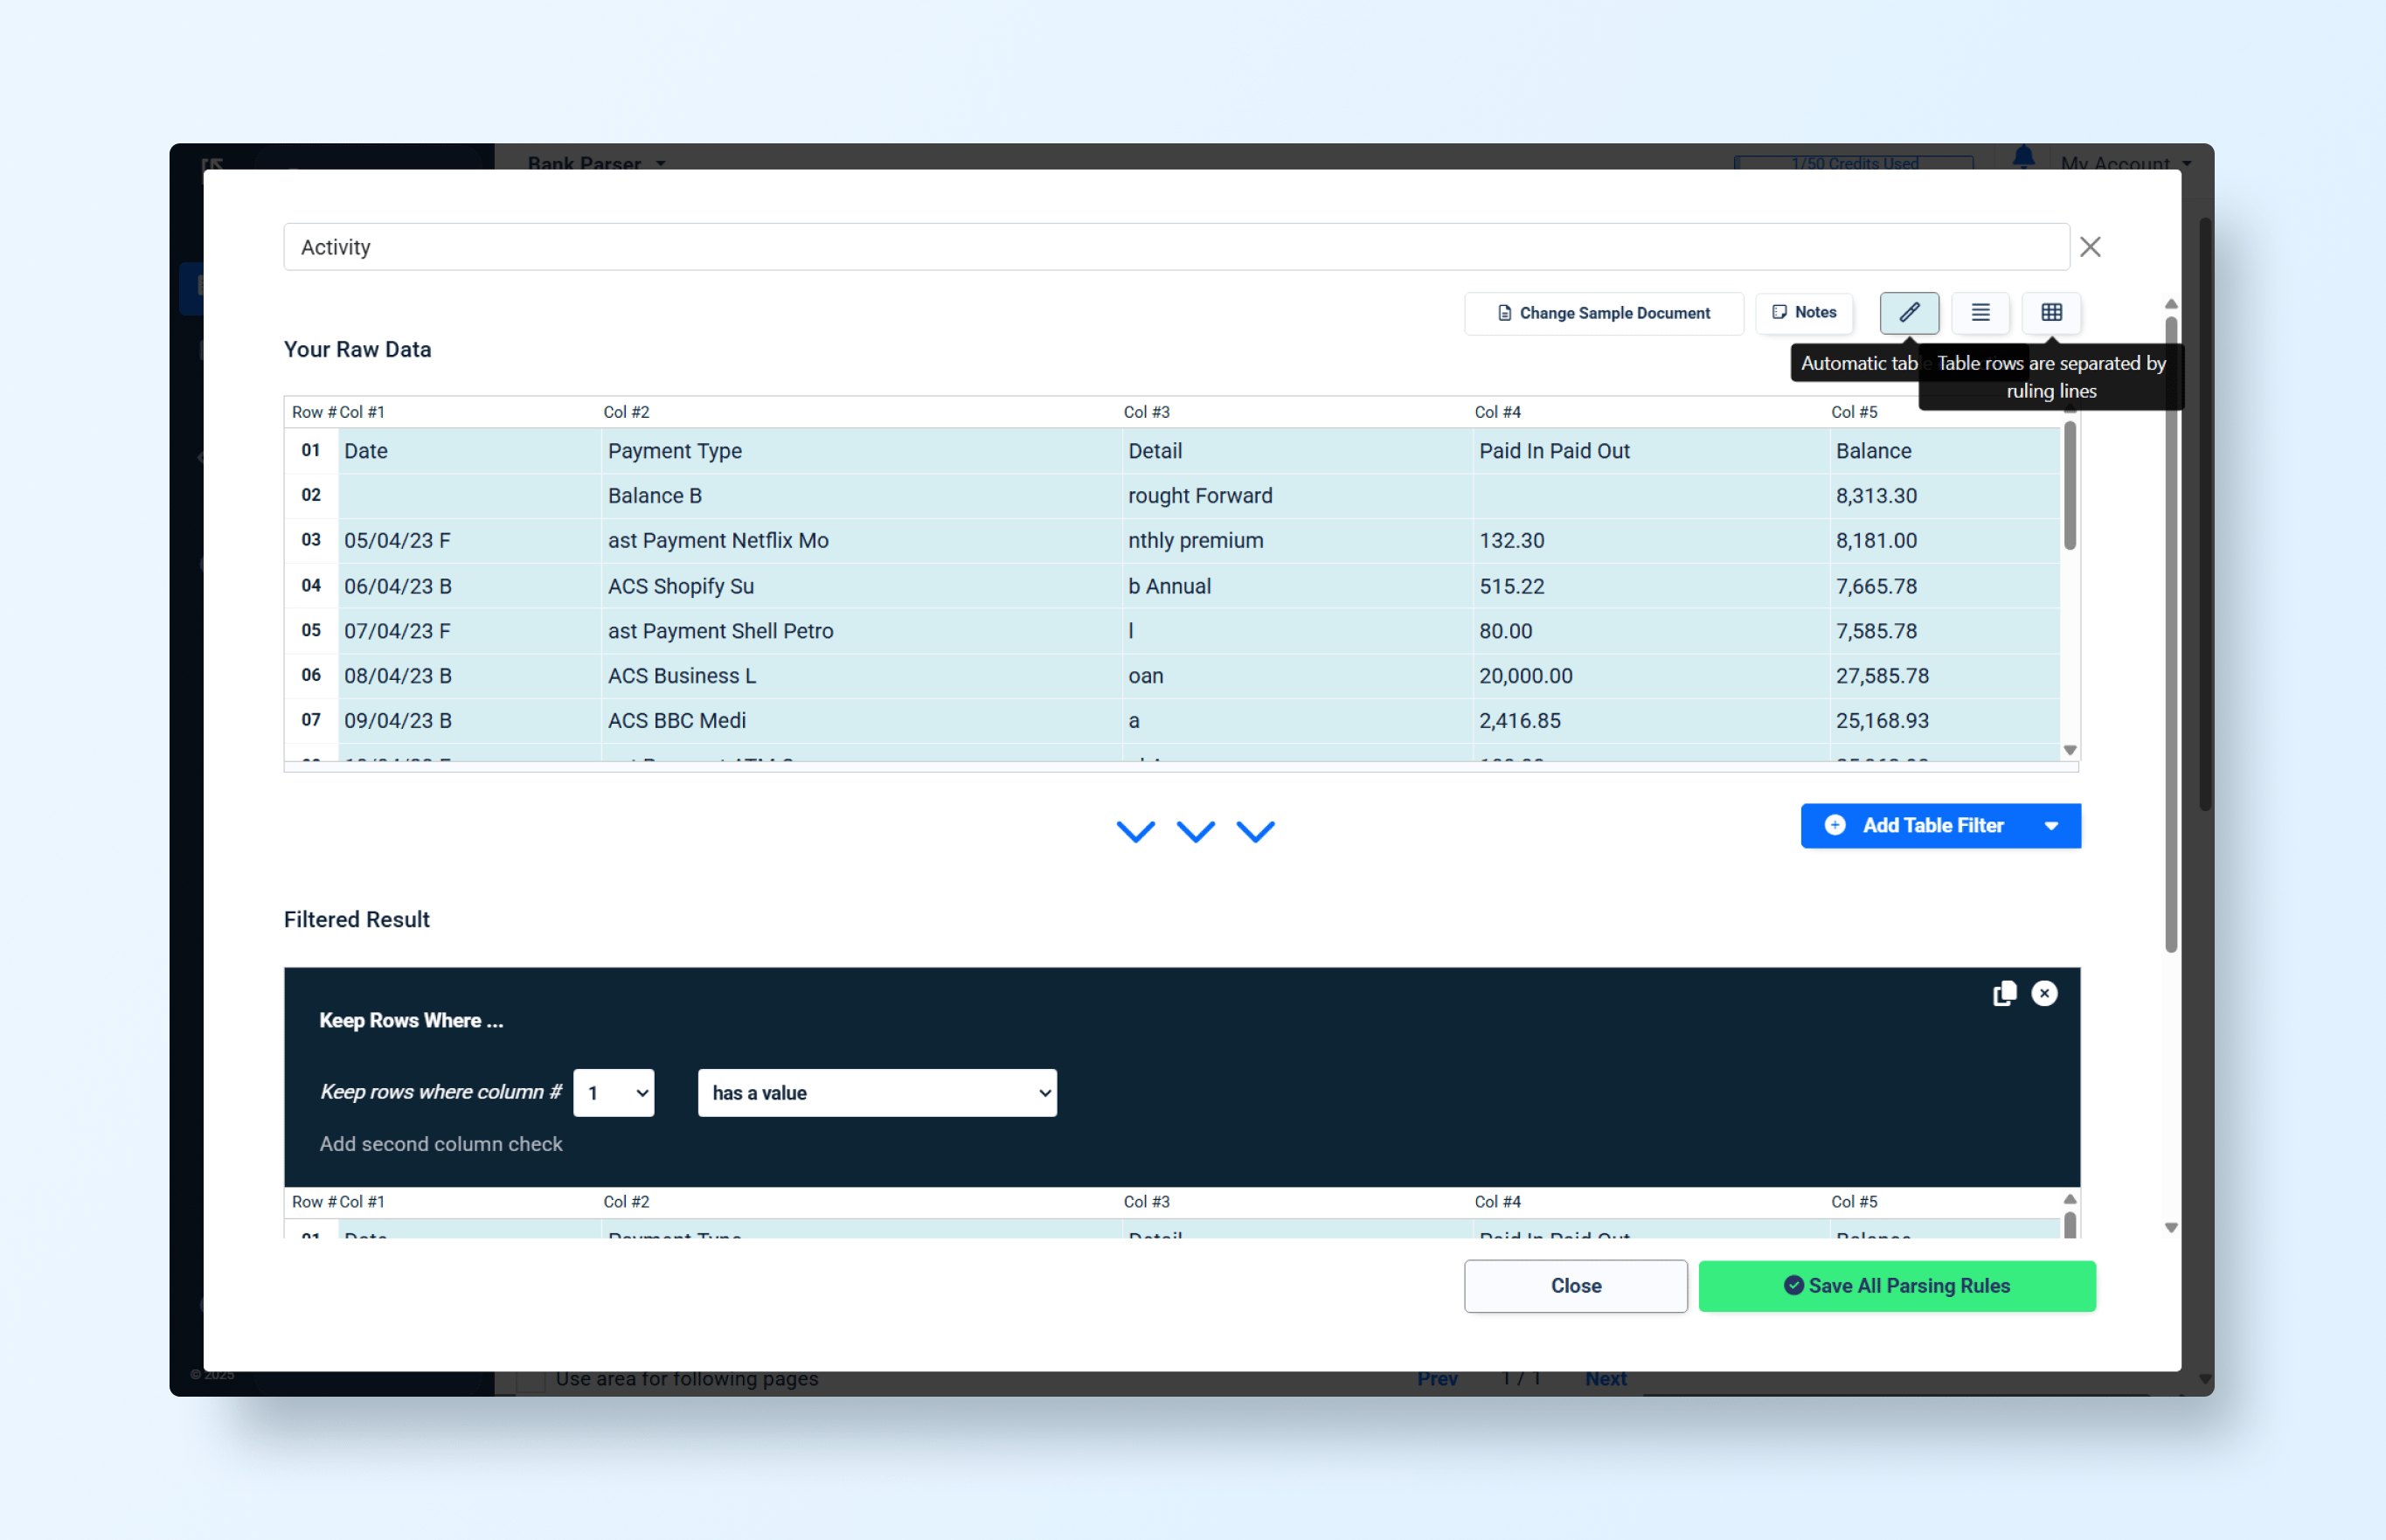Open the 'has a value' condition dropdown
The height and width of the screenshot is (1540, 2386).
(877, 1092)
